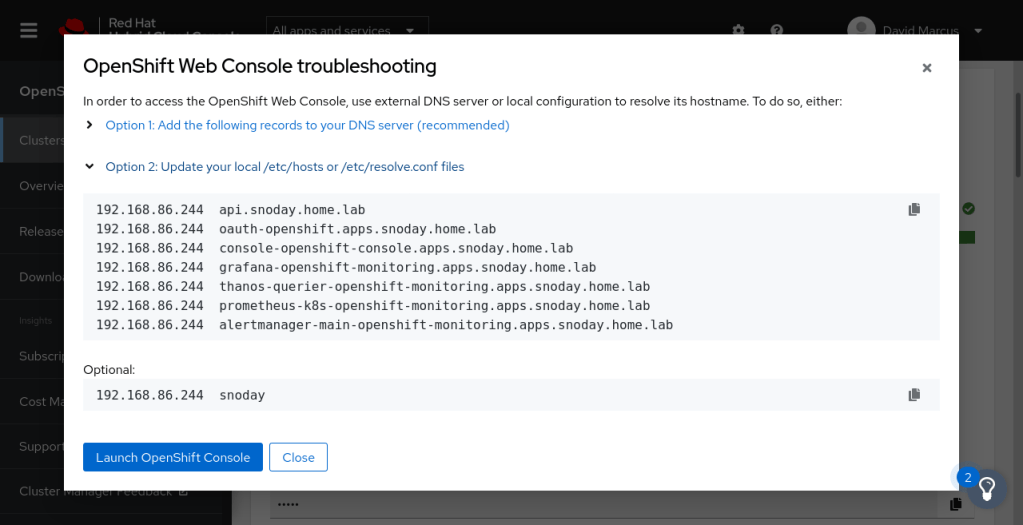Open the hamburger navigation menu
This screenshot has width=1023, height=525.
tap(28, 30)
